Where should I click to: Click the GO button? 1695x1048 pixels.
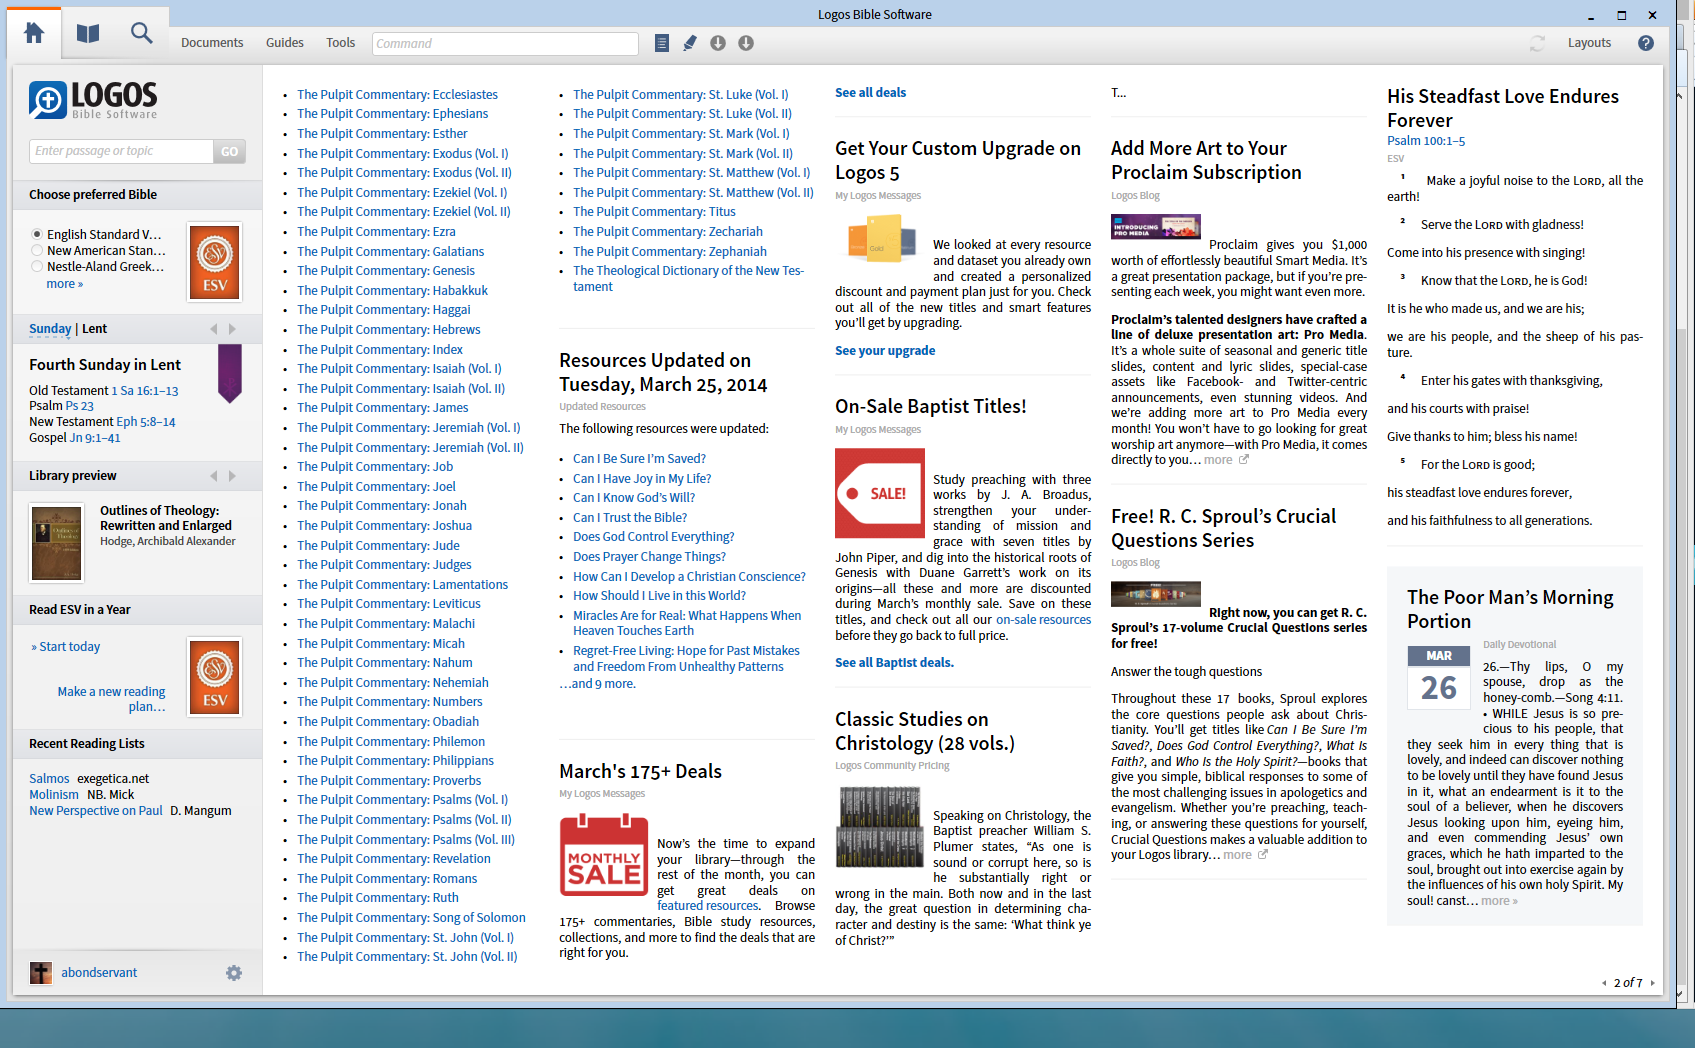point(230,151)
